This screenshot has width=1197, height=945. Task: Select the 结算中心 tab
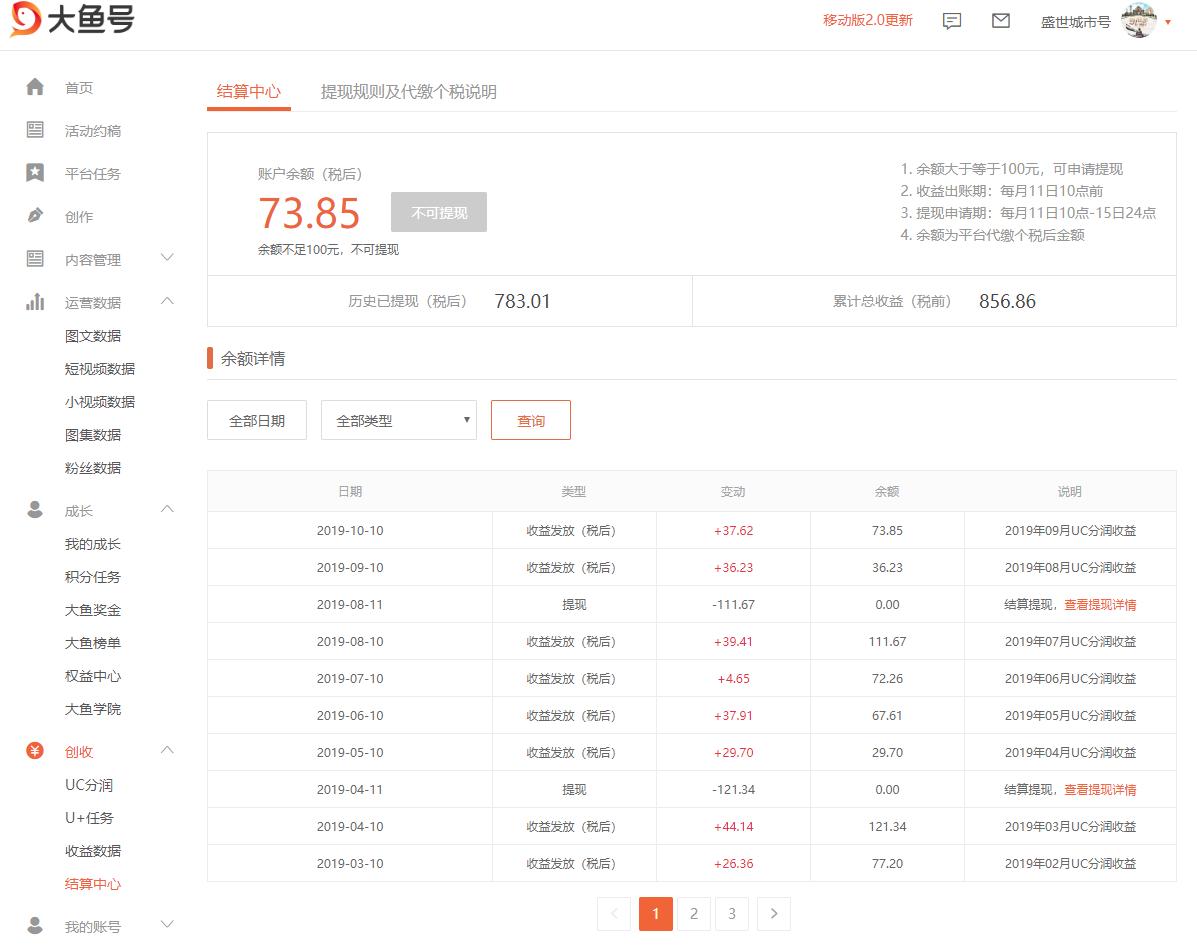248,91
